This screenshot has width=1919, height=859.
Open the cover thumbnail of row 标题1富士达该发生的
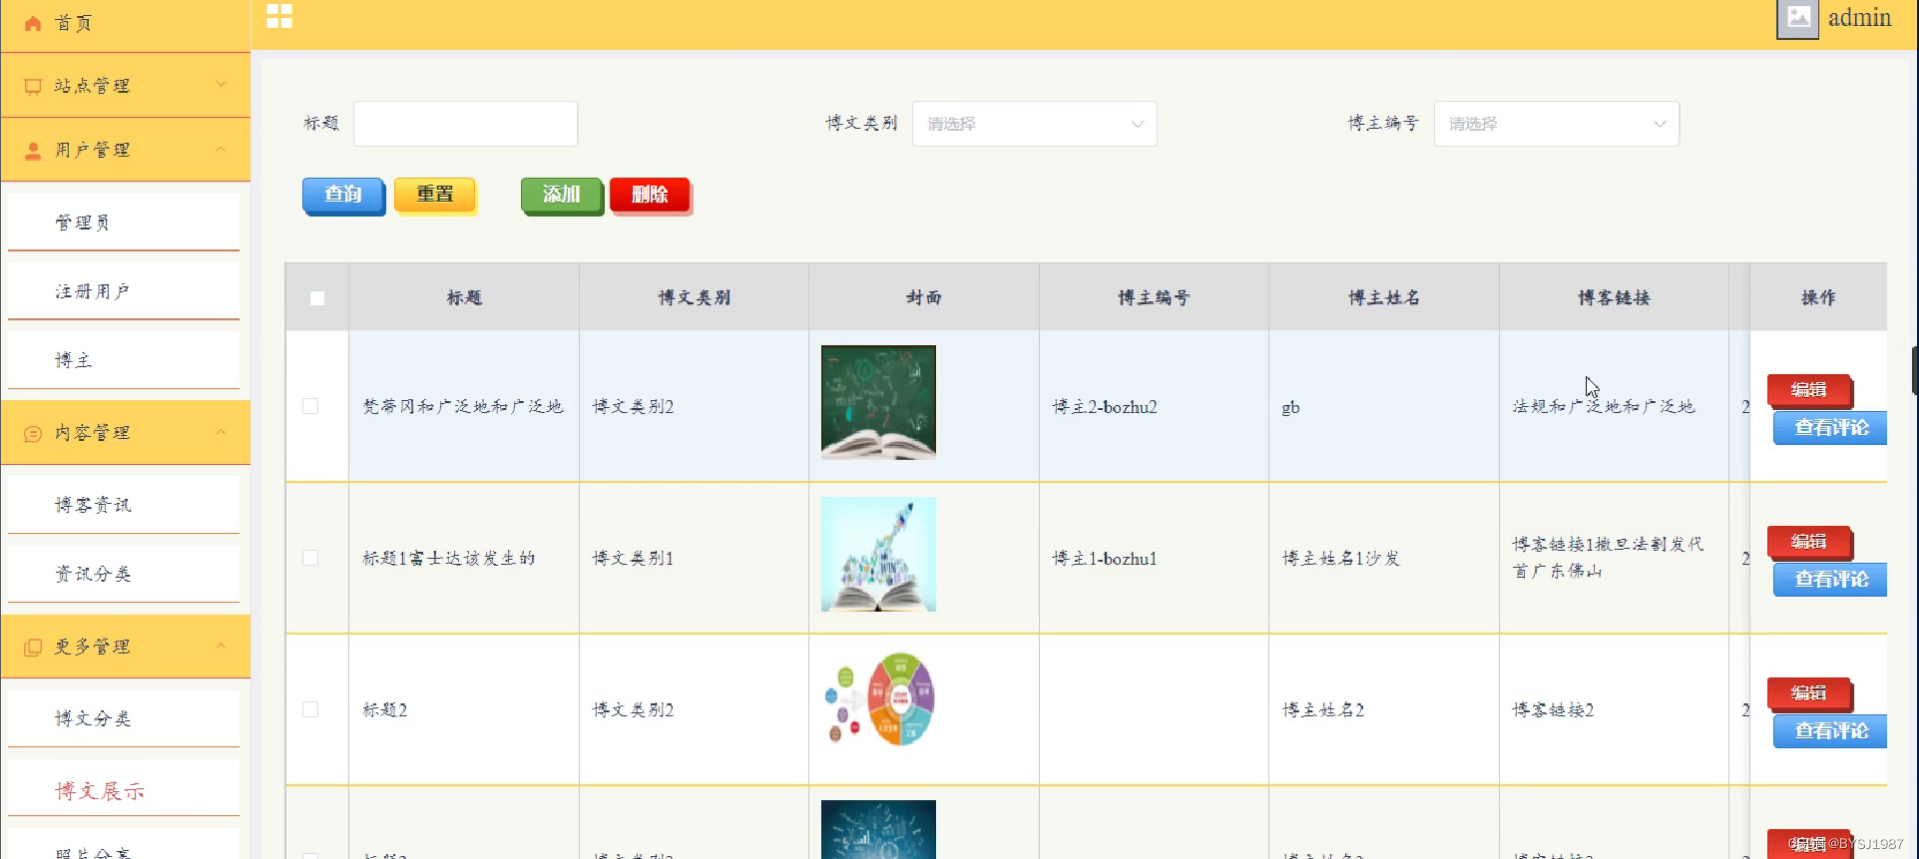(878, 554)
